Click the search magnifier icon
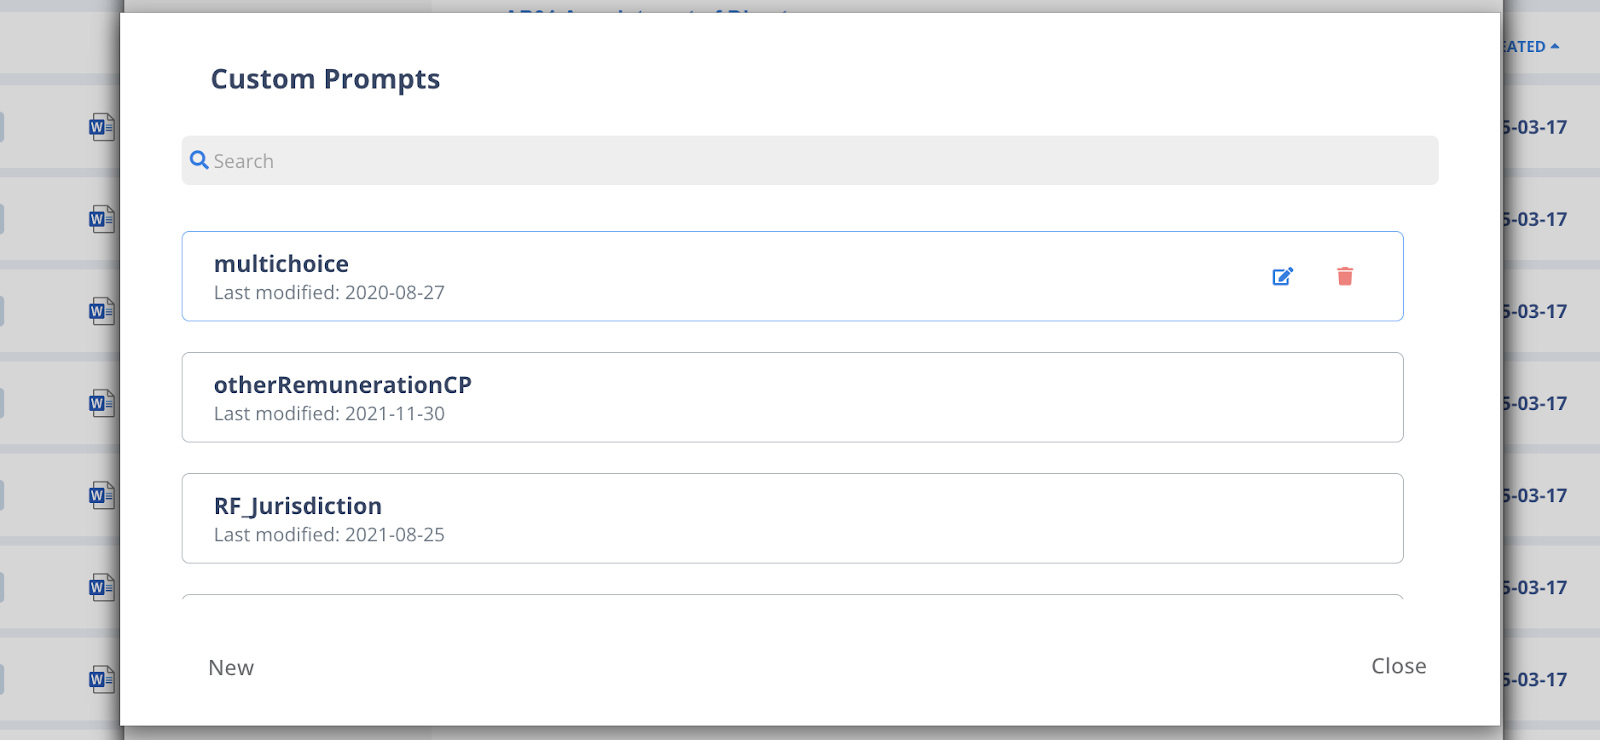The image size is (1600, 740). [199, 160]
